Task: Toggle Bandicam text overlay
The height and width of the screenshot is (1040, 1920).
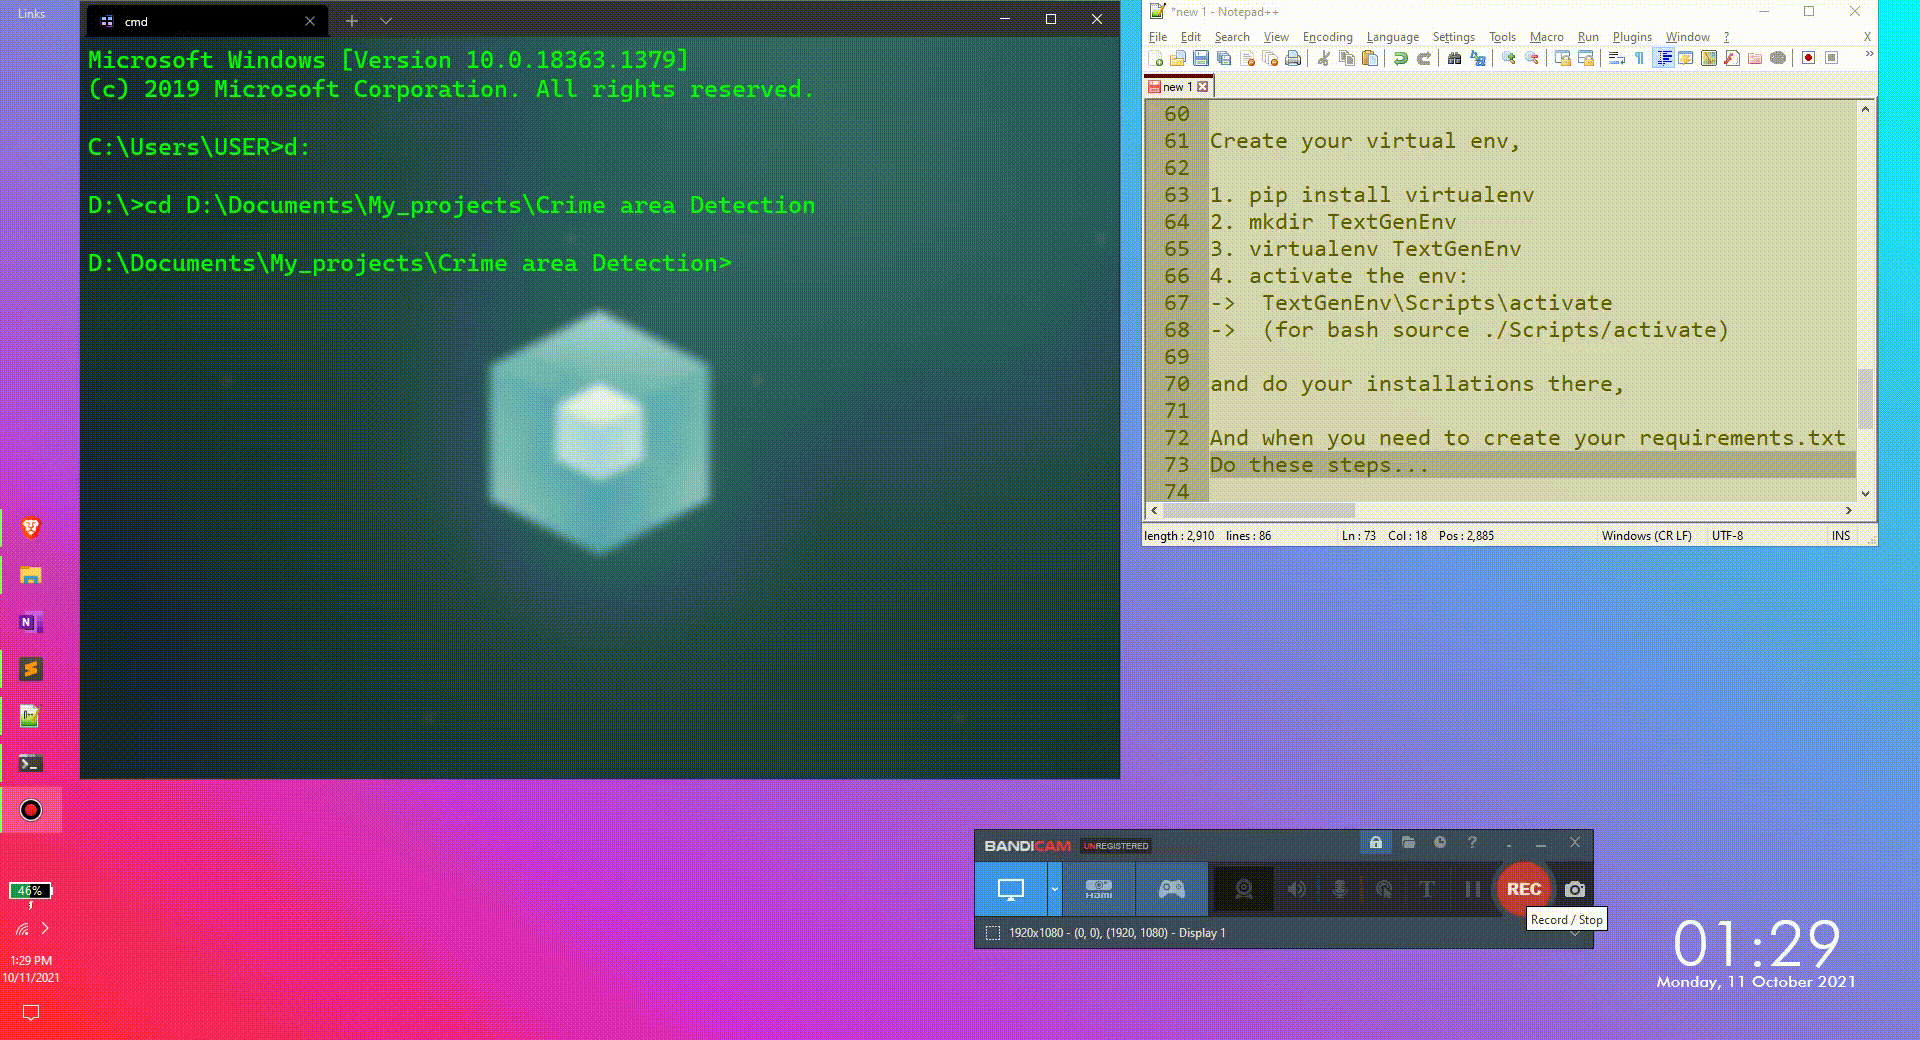Action: tap(1427, 889)
